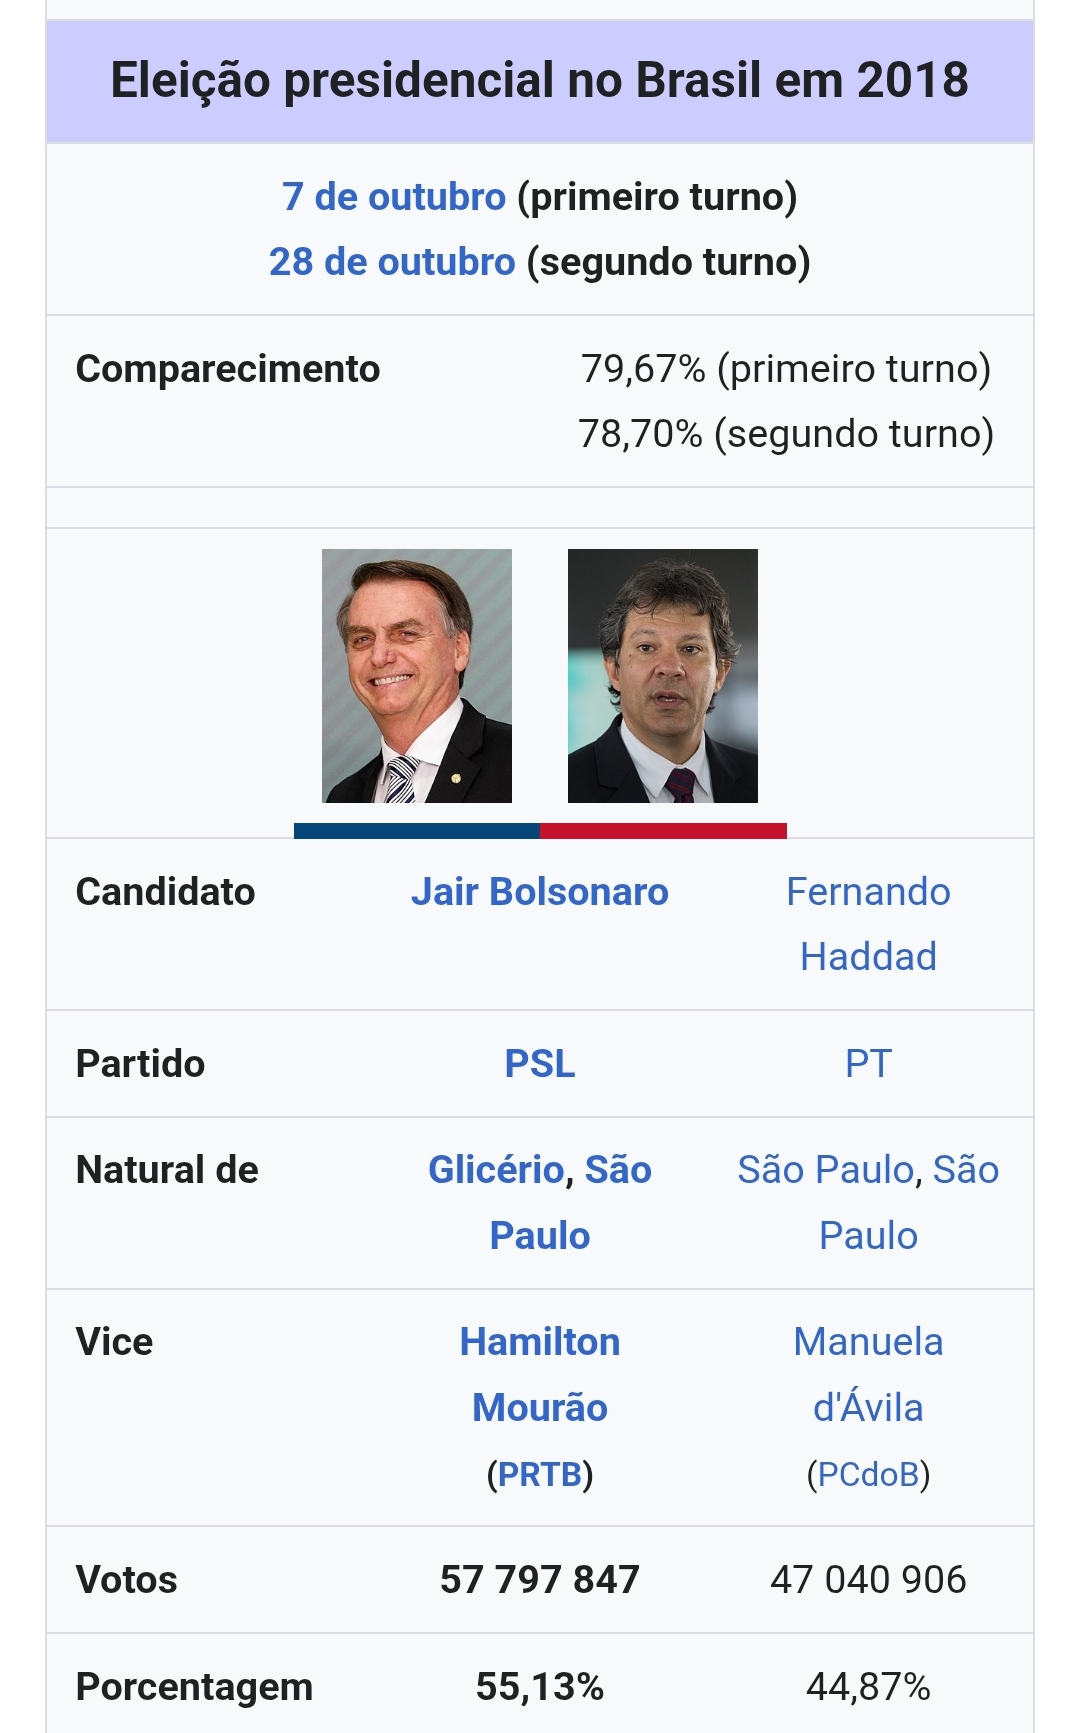This screenshot has width=1079, height=1733.
Task: Open the PRTB party link
Action: (540, 1474)
